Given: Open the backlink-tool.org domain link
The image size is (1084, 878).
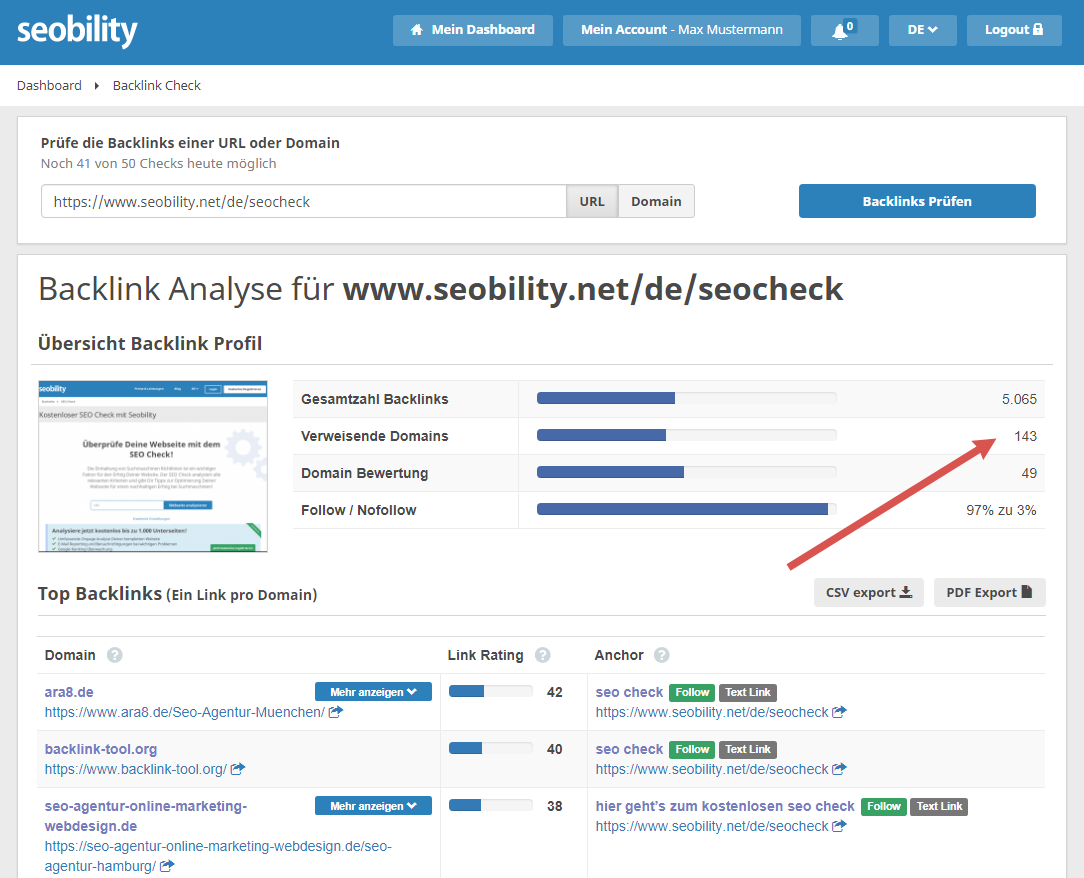Looking at the screenshot, I should point(101,749).
